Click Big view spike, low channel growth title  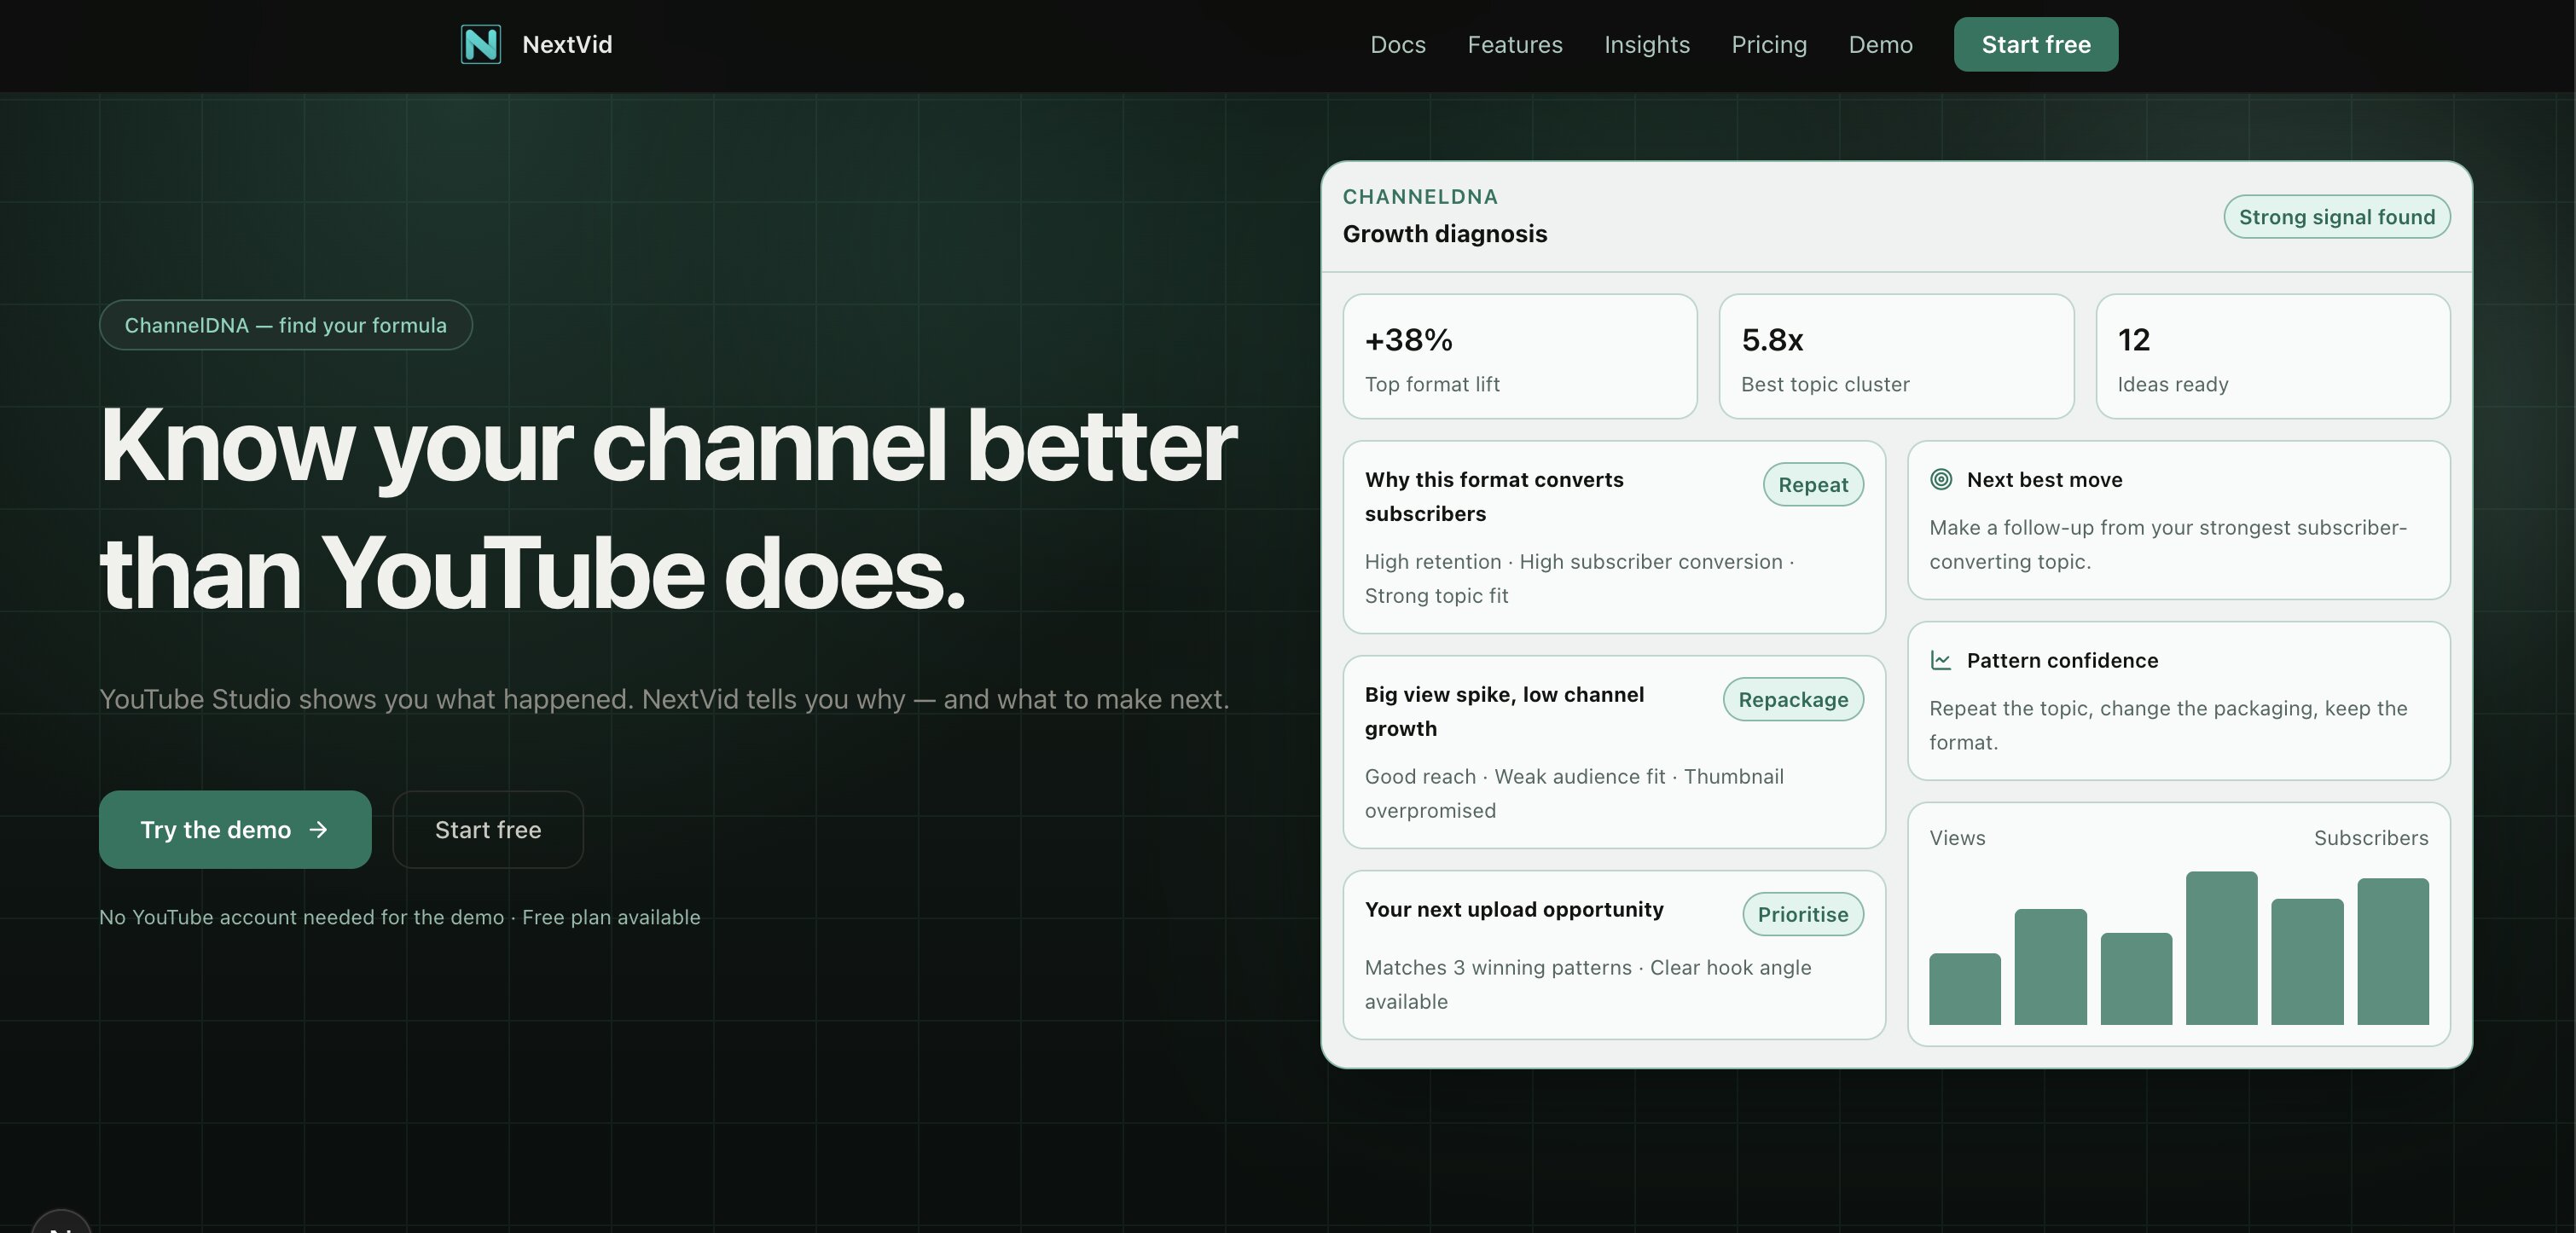click(1504, 712)
